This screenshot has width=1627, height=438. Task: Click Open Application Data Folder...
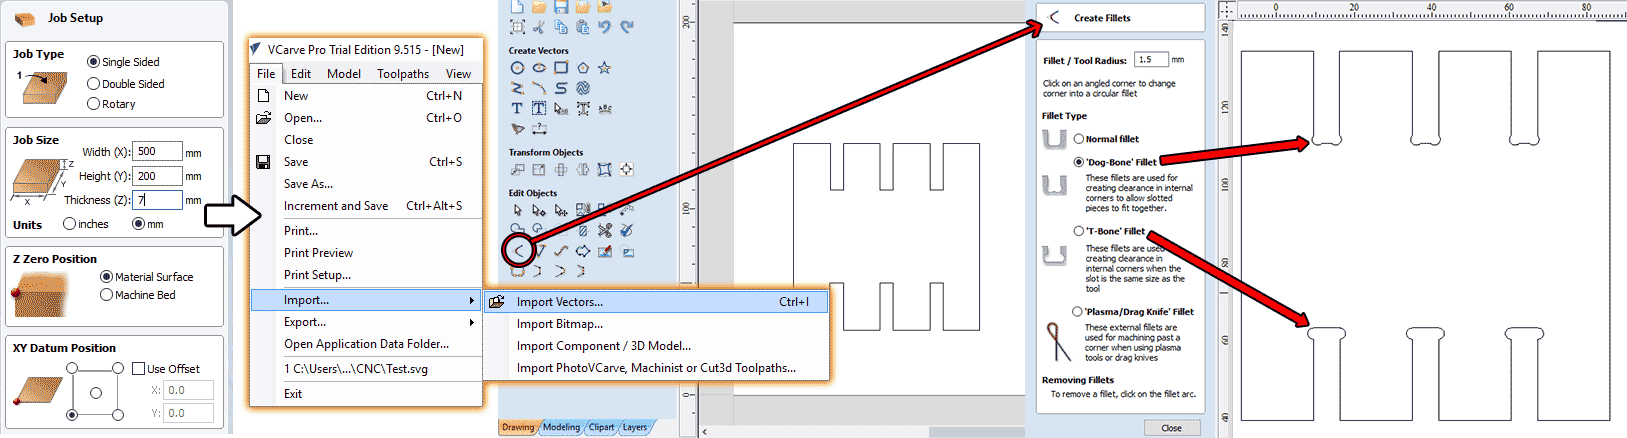click(365, 344)
